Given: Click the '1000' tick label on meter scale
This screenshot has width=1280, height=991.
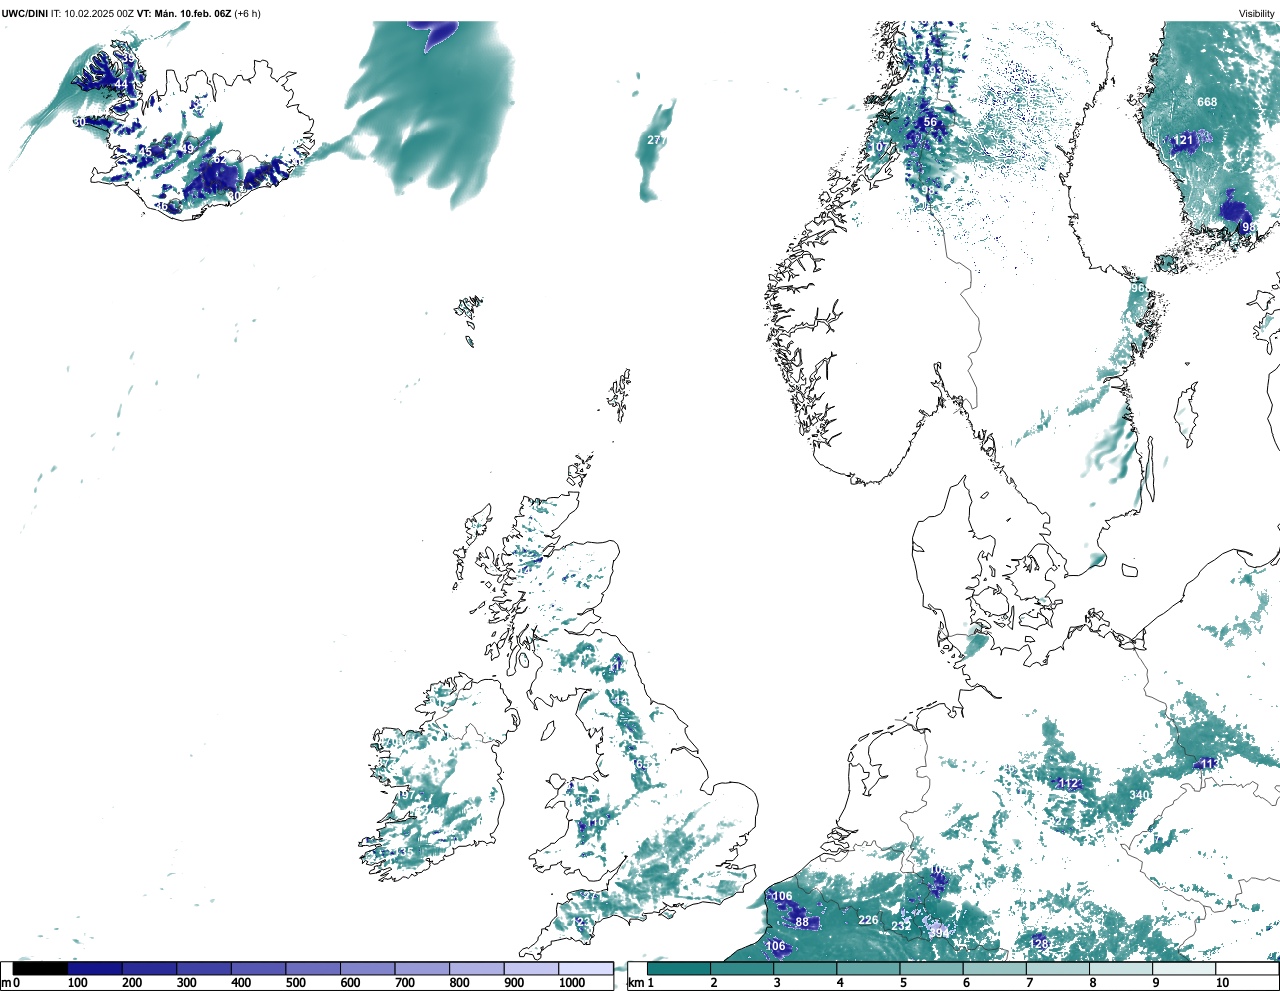Looking at the screenshot, I should [x=572, y=983].
